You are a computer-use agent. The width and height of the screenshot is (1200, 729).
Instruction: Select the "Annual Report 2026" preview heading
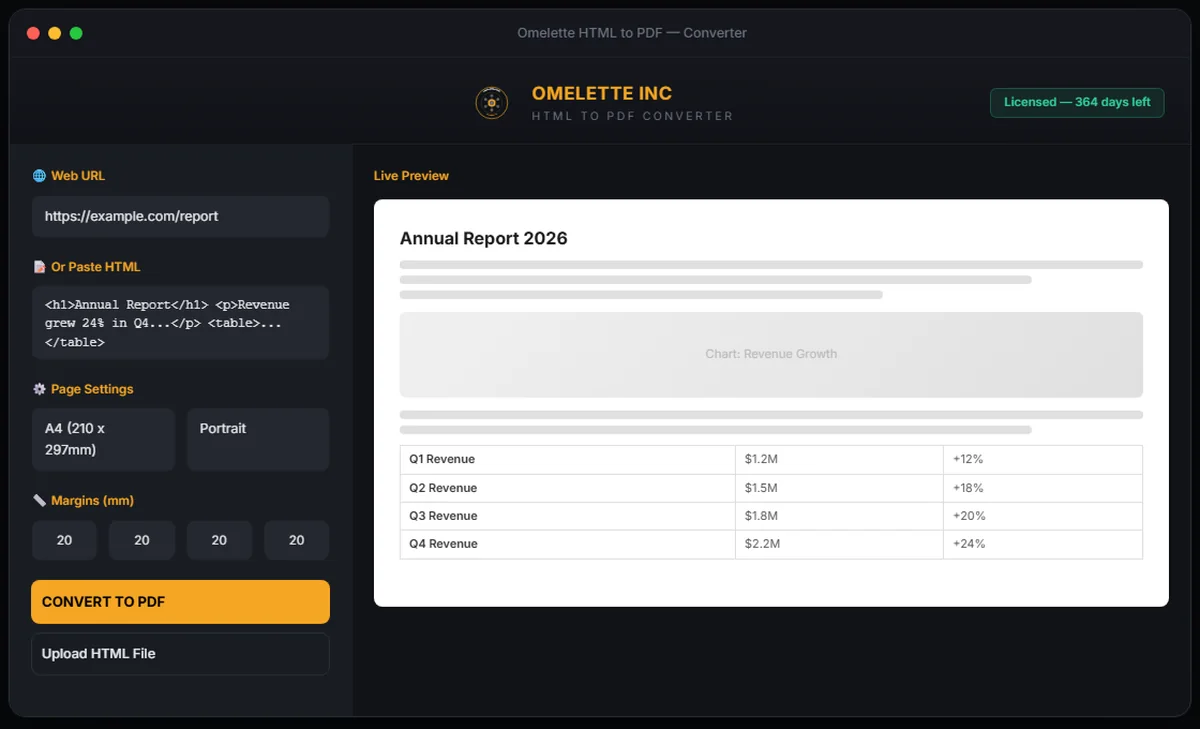click(484, 239)
